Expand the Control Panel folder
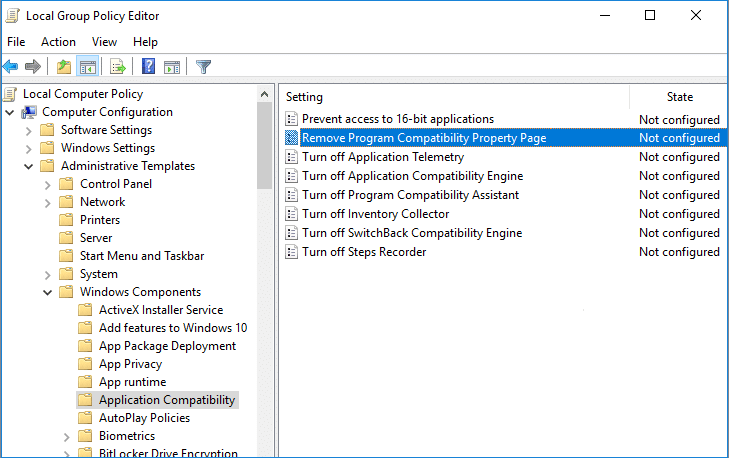Viewport: 729px width, 458px height. [x=48, y=184]
